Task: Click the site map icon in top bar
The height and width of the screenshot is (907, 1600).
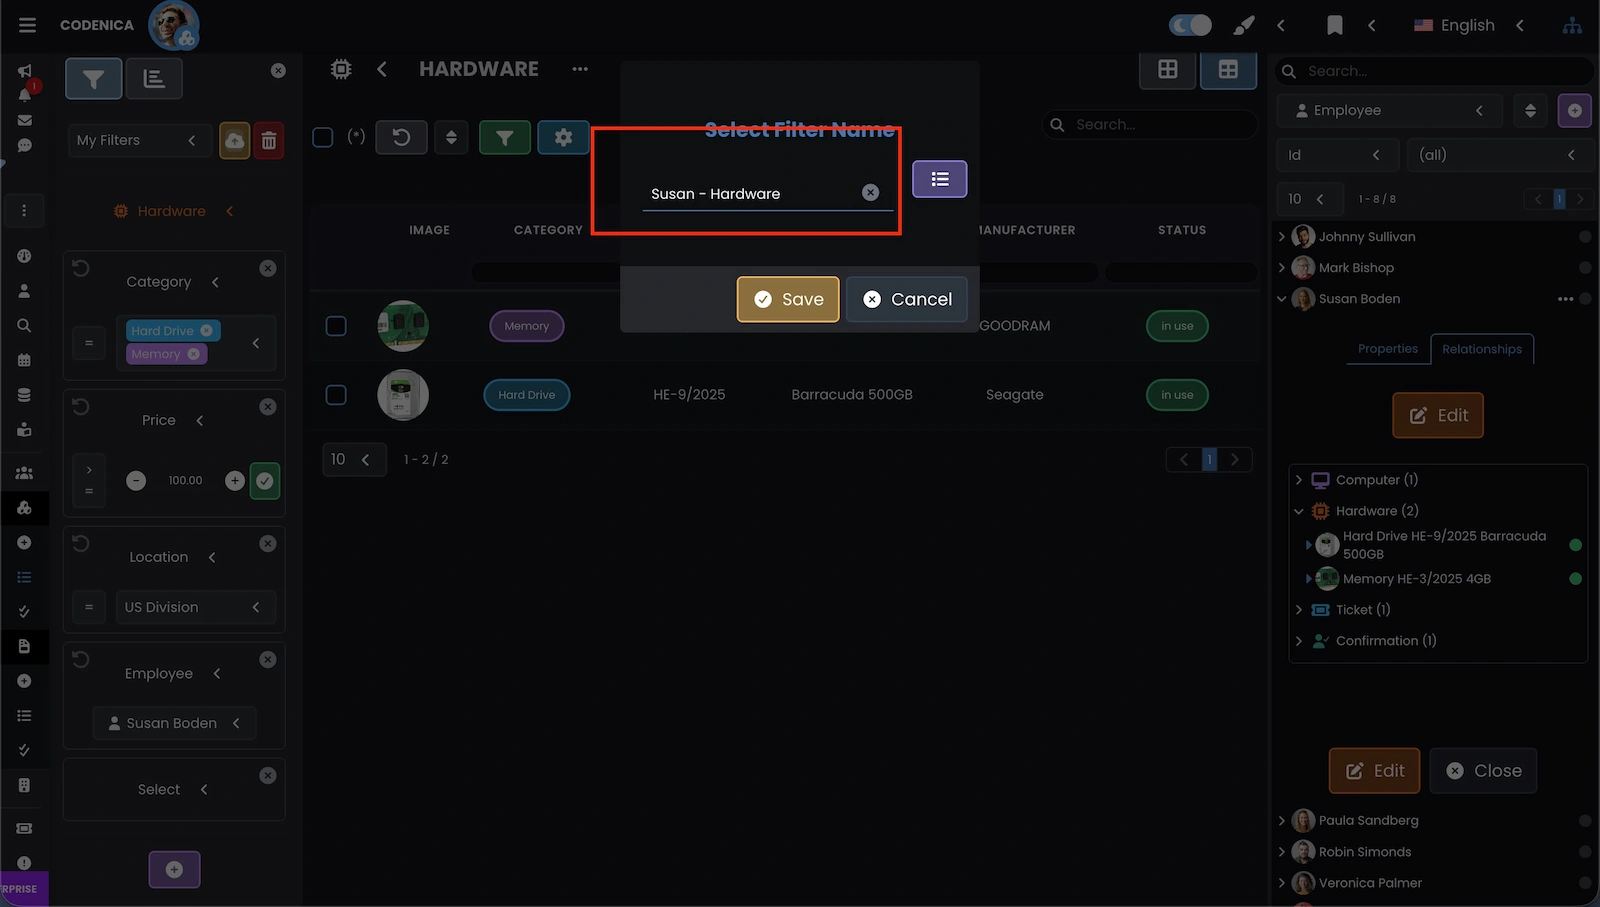Action: pos(1572,25)
